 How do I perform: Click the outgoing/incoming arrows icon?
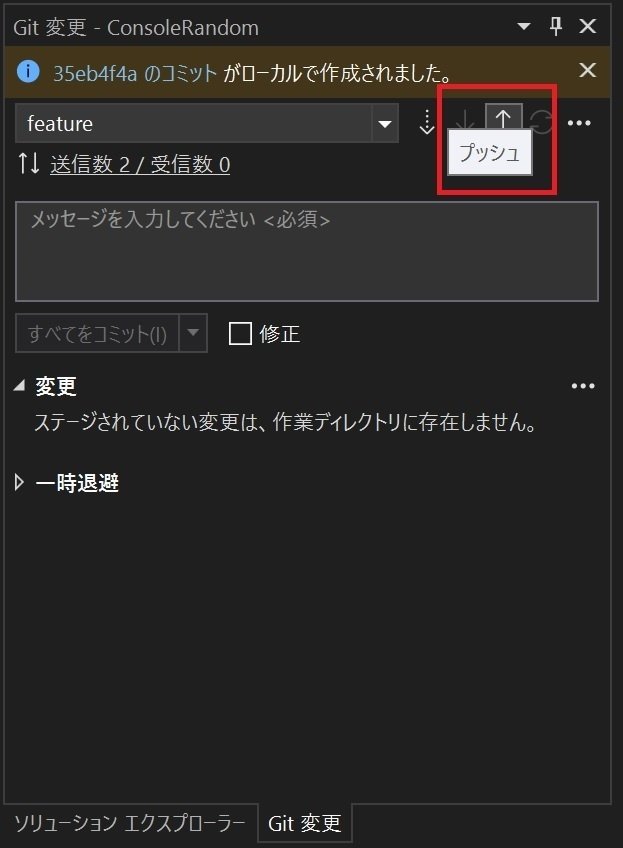click(29, 163)
